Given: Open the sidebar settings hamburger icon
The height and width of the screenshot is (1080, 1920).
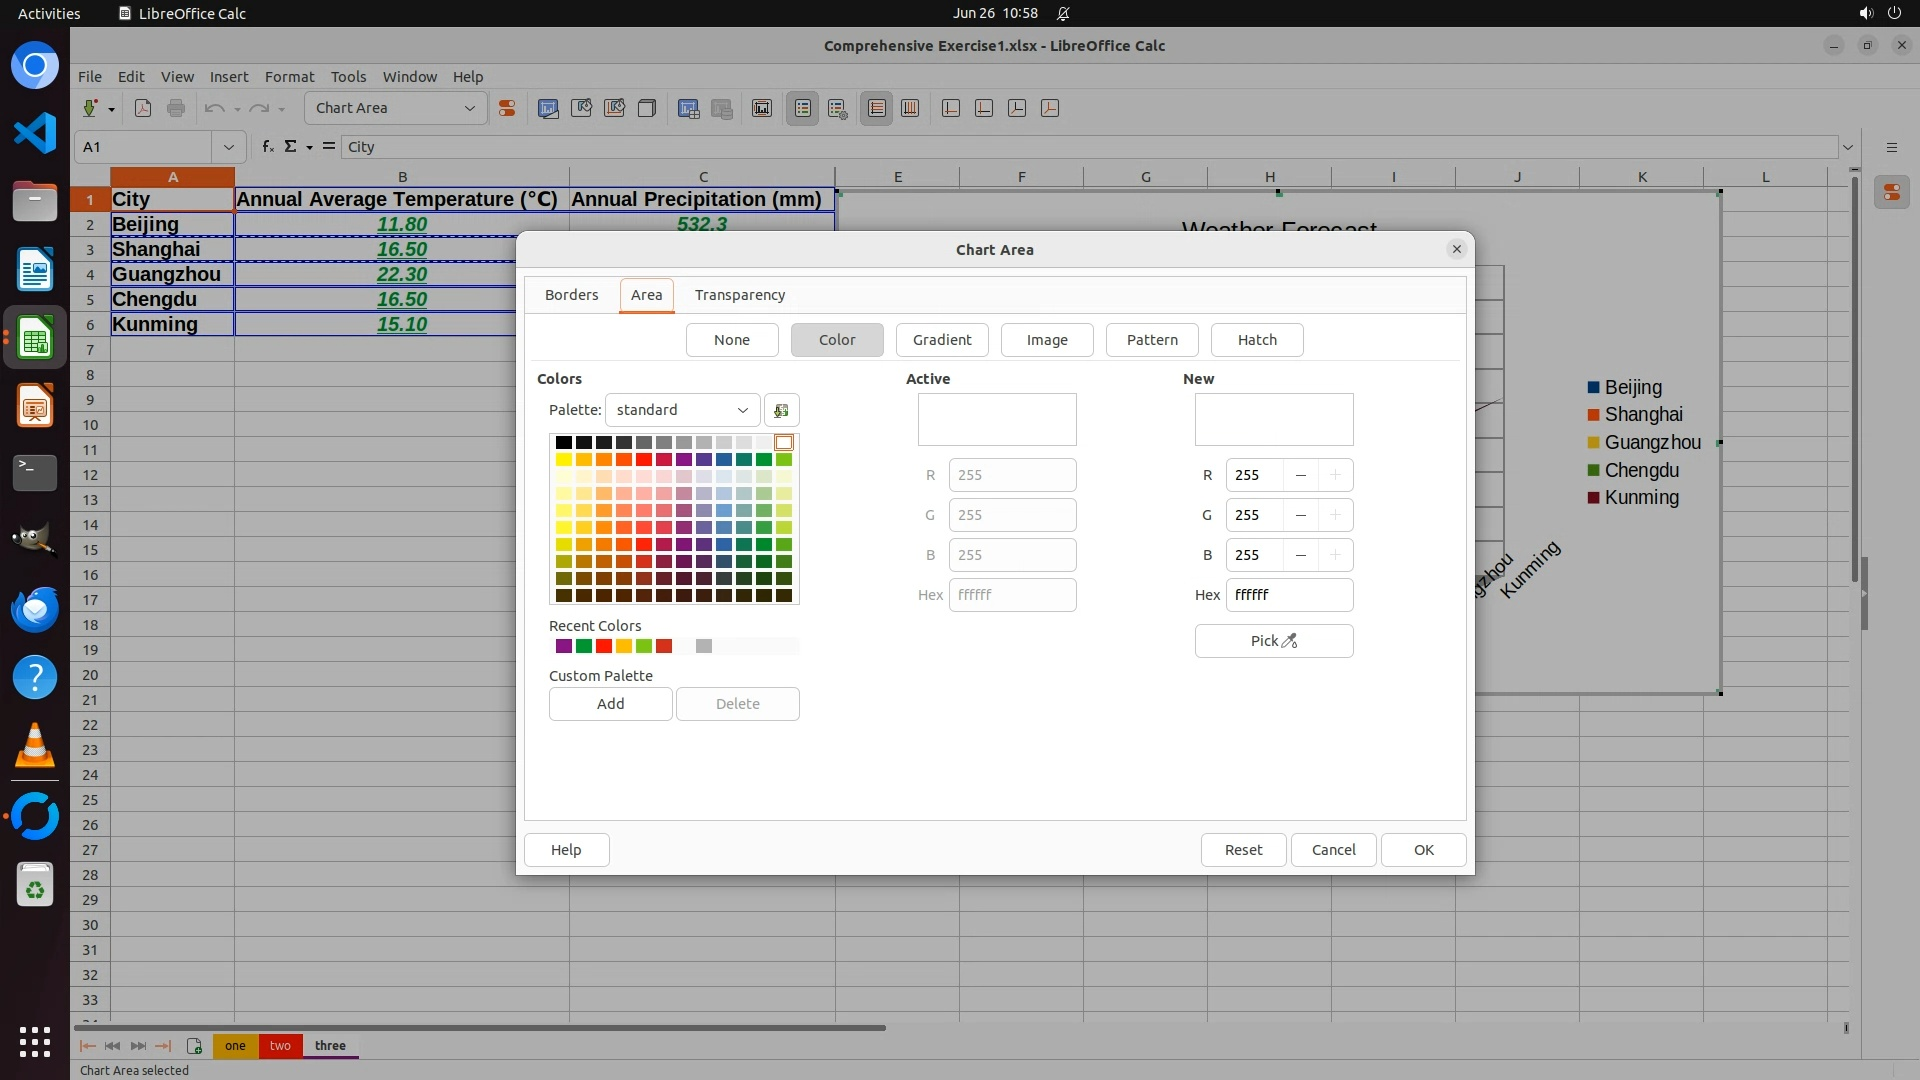Looking at the screenshot, I should [x=1891, y=147].
